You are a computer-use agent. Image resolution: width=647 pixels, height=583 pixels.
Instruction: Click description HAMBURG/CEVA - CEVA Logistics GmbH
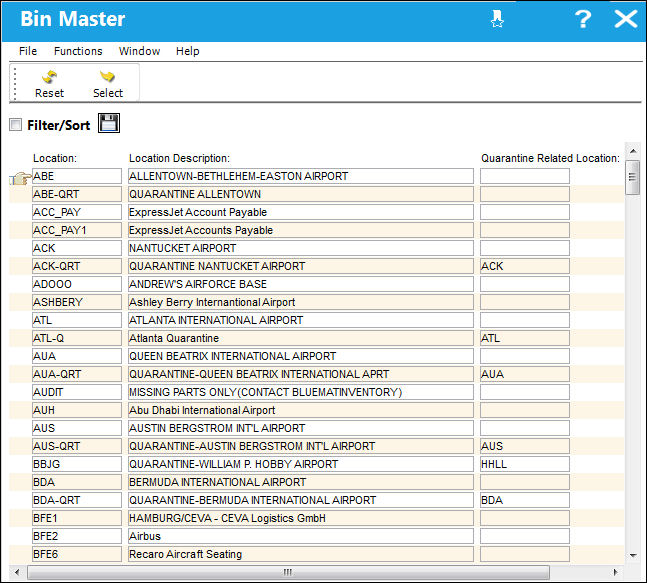(301, 518)
